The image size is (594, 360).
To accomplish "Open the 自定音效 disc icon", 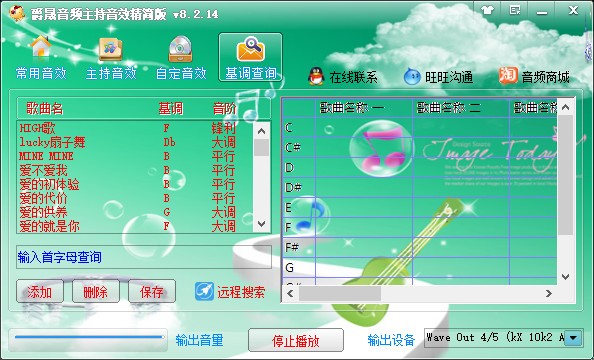I will tap(181, 57).
